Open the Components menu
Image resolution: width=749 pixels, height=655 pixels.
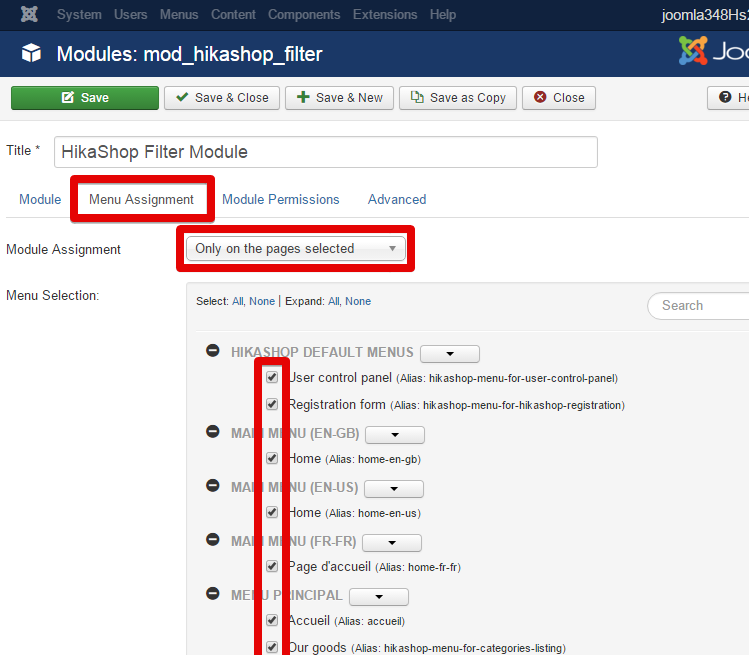pyautogui.click(x=304, y=14)
